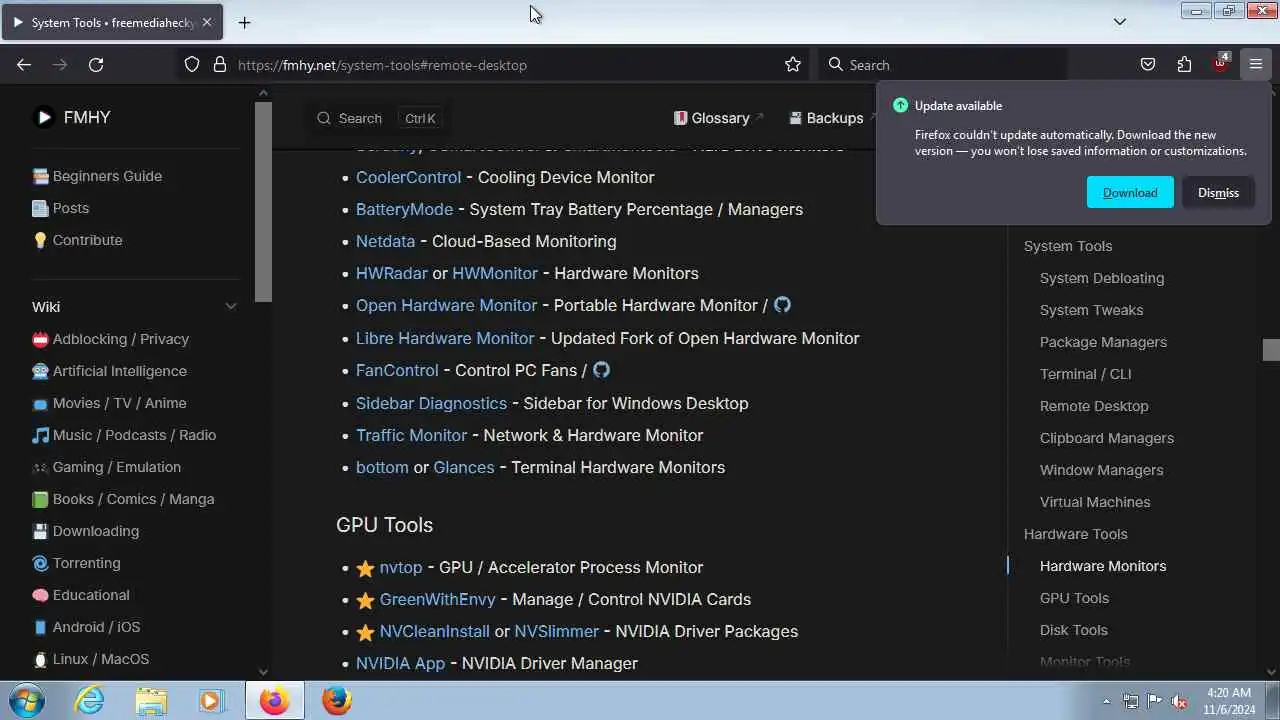Reload the page with the refresh icon
Viewport: 1280px width, 720px height.
point(96,65)
